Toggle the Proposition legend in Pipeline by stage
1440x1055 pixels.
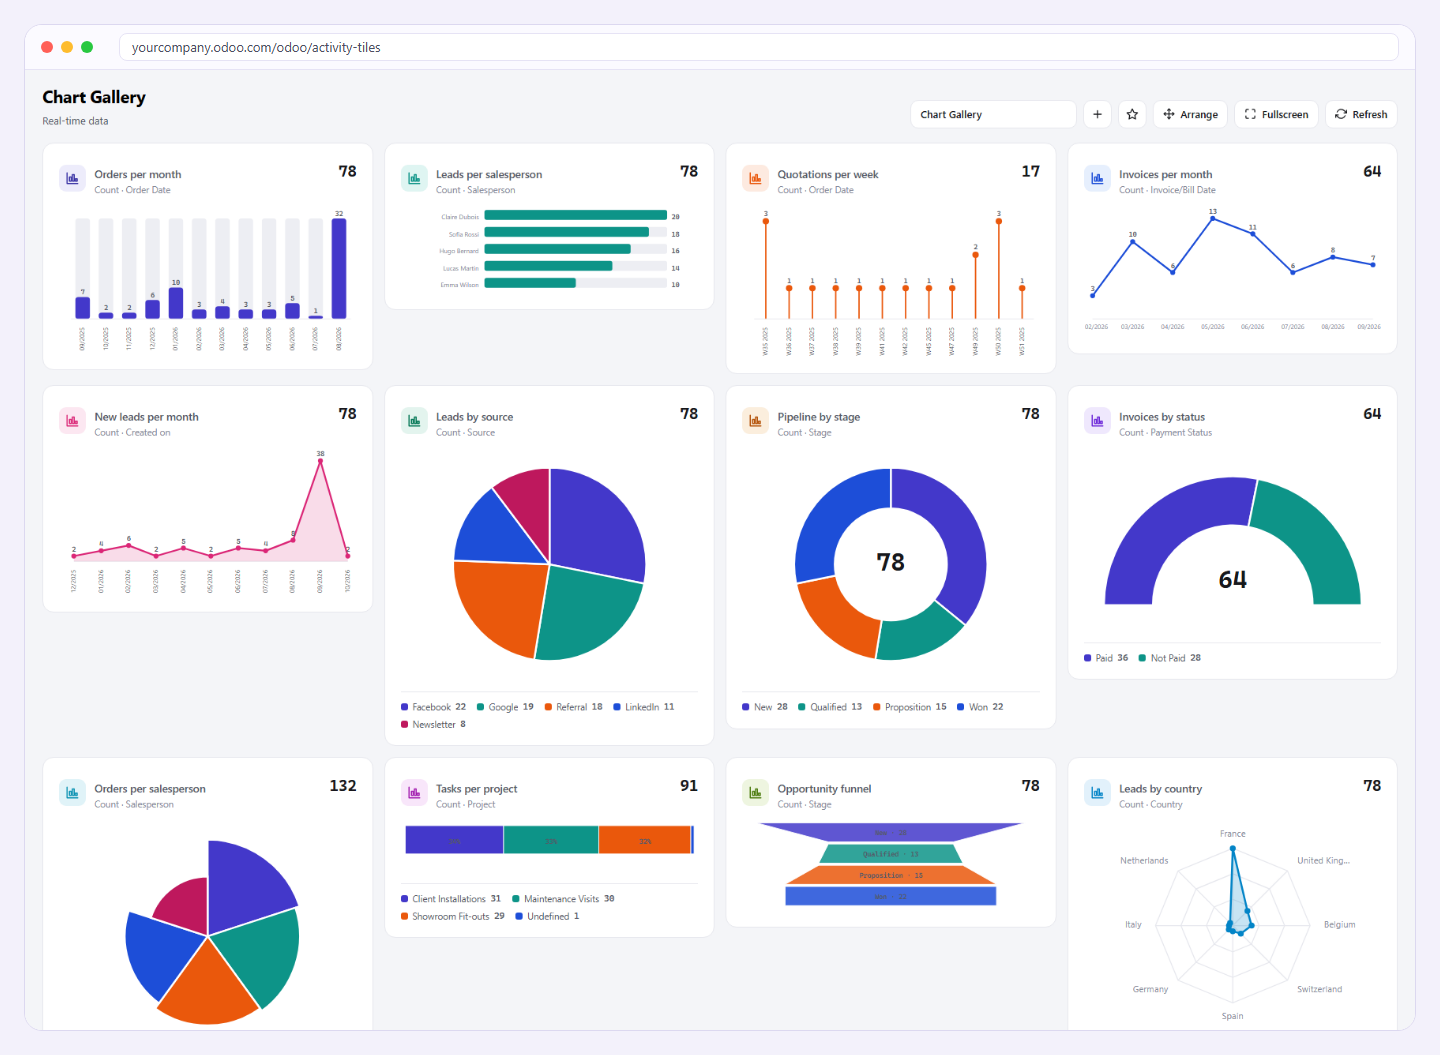coord(910,707)
